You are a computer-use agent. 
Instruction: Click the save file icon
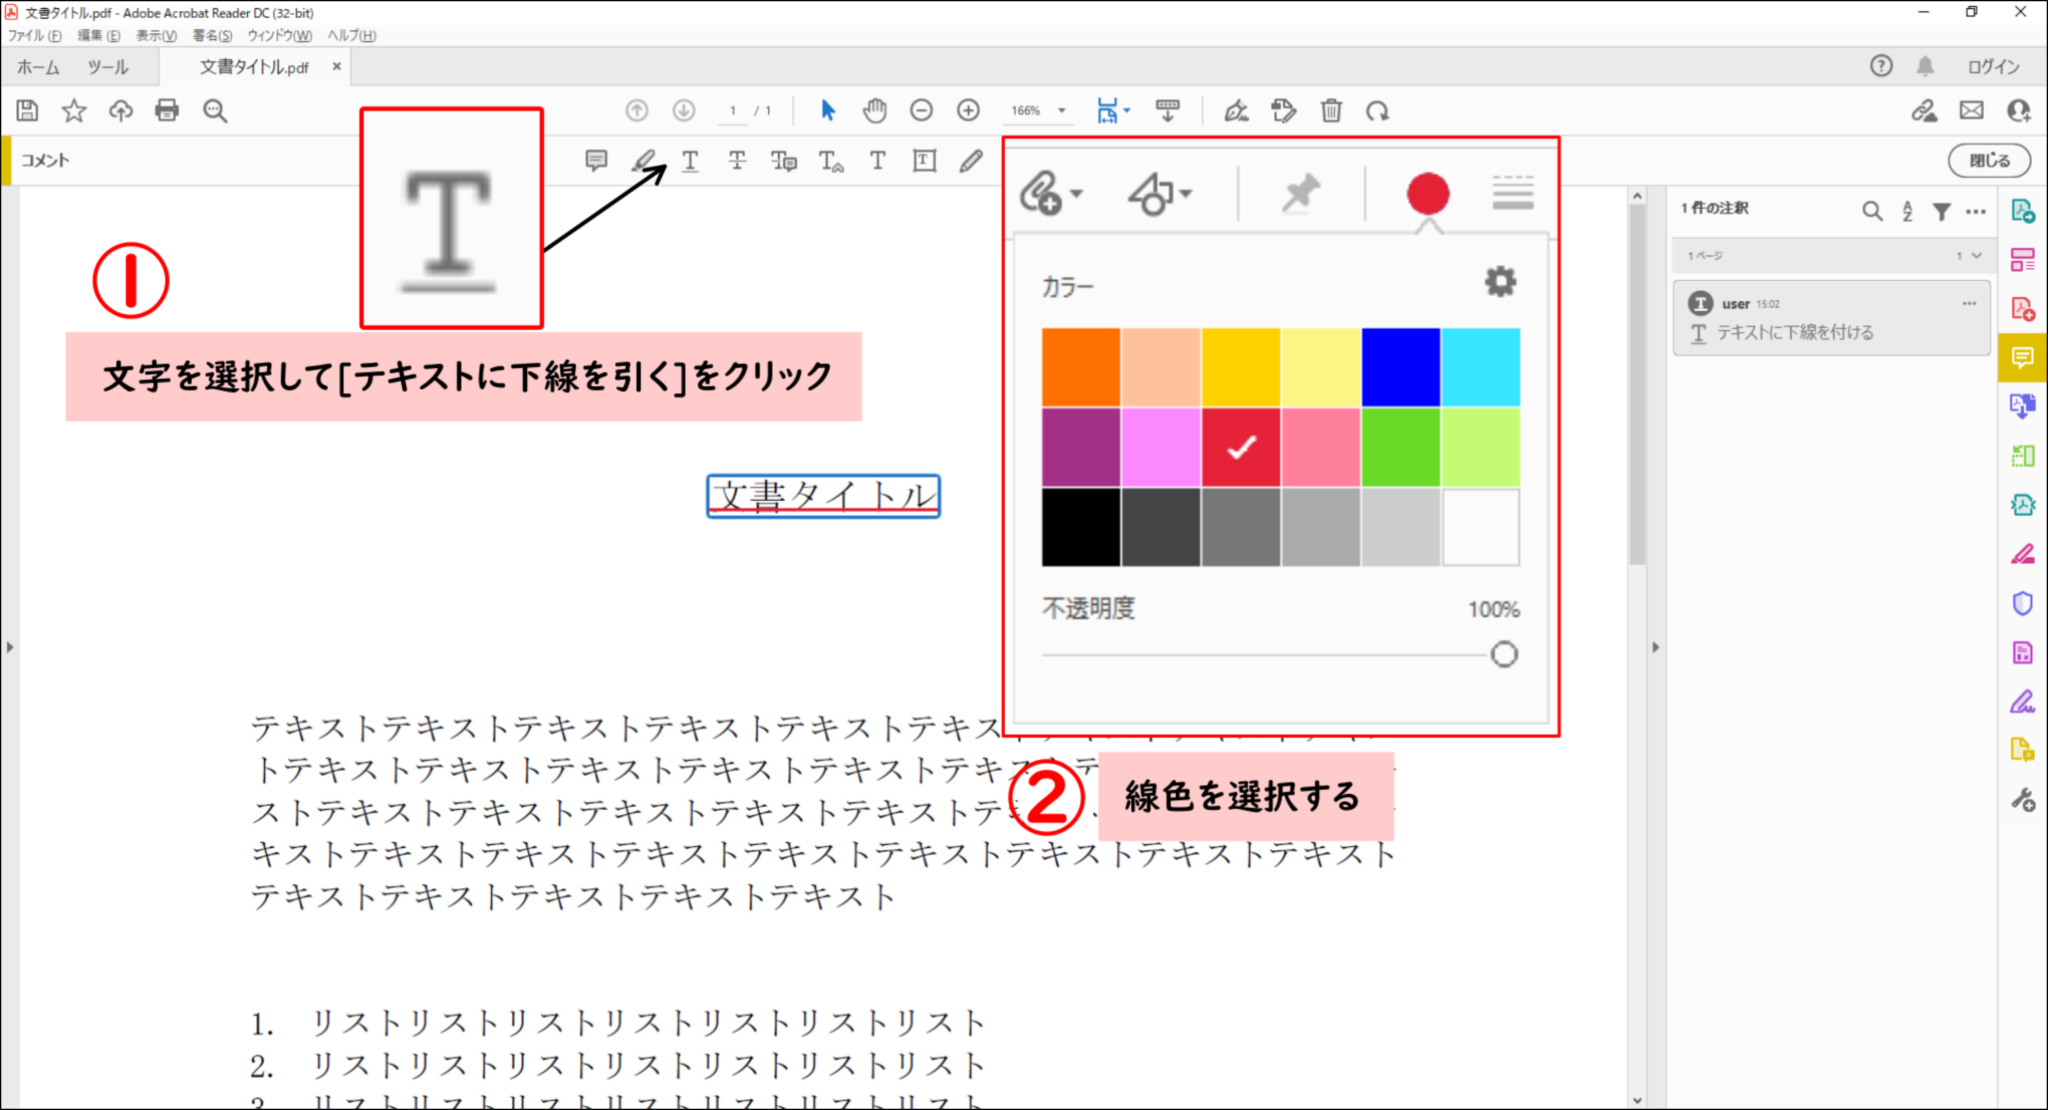click(x=28, y=111)
